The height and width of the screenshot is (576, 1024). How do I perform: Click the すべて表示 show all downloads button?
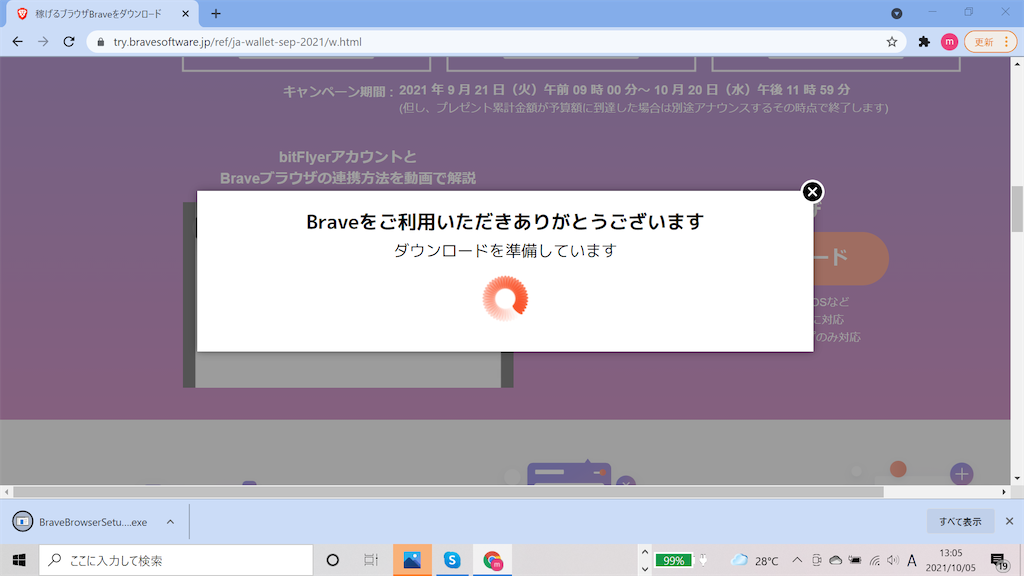pyautogui.click(x=960, y=522)
